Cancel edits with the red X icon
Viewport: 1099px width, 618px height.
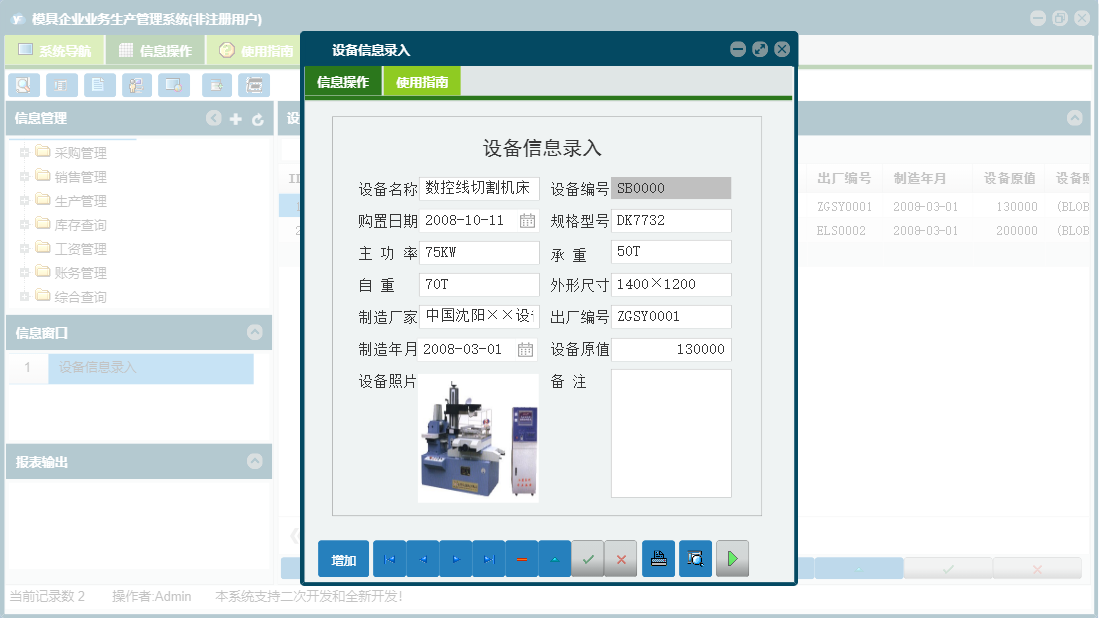click(621, 558)
